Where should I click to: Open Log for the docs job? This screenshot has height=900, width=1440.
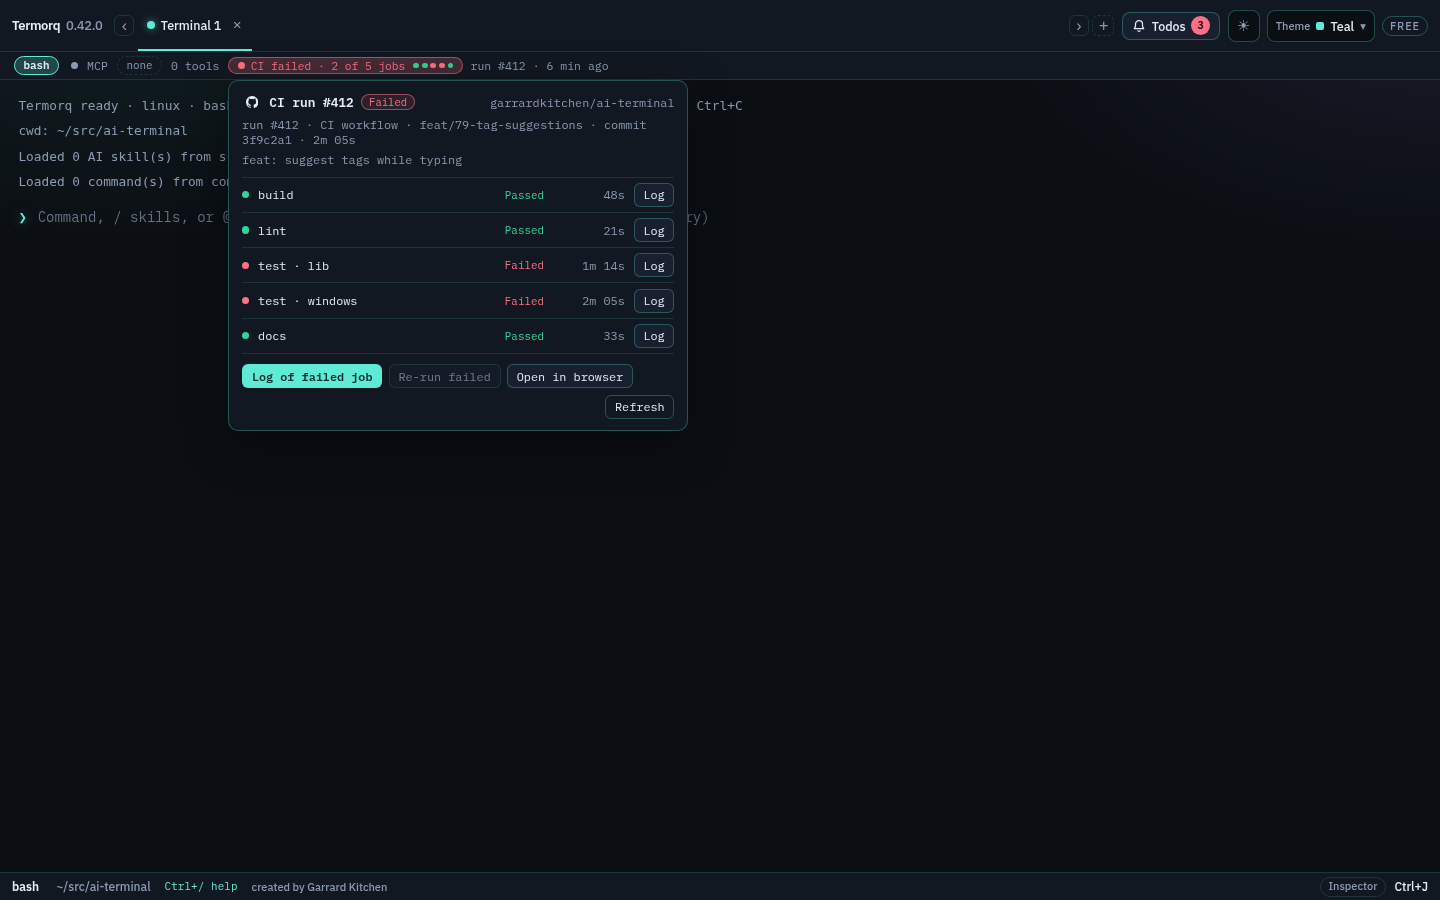pos(654,336)
